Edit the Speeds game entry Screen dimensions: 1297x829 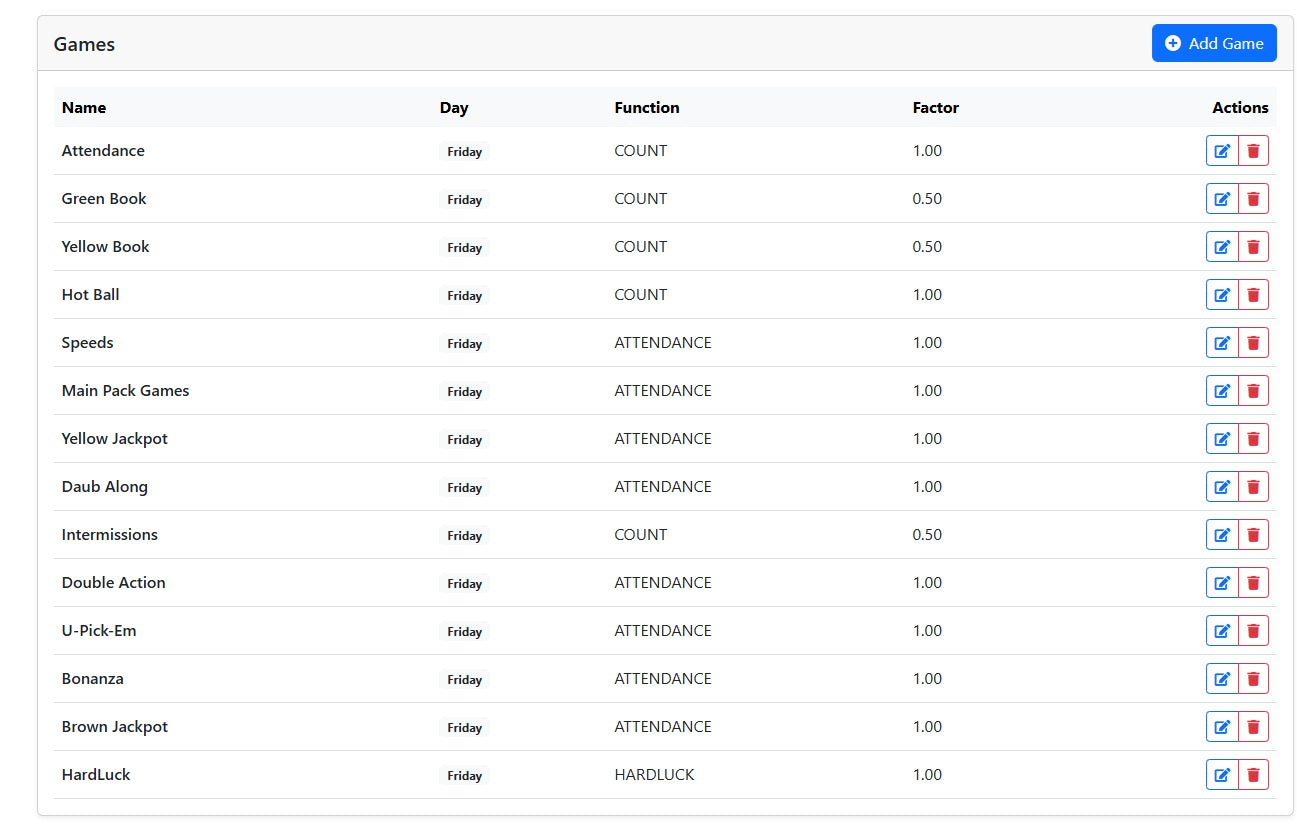[x=1222, y=343]
